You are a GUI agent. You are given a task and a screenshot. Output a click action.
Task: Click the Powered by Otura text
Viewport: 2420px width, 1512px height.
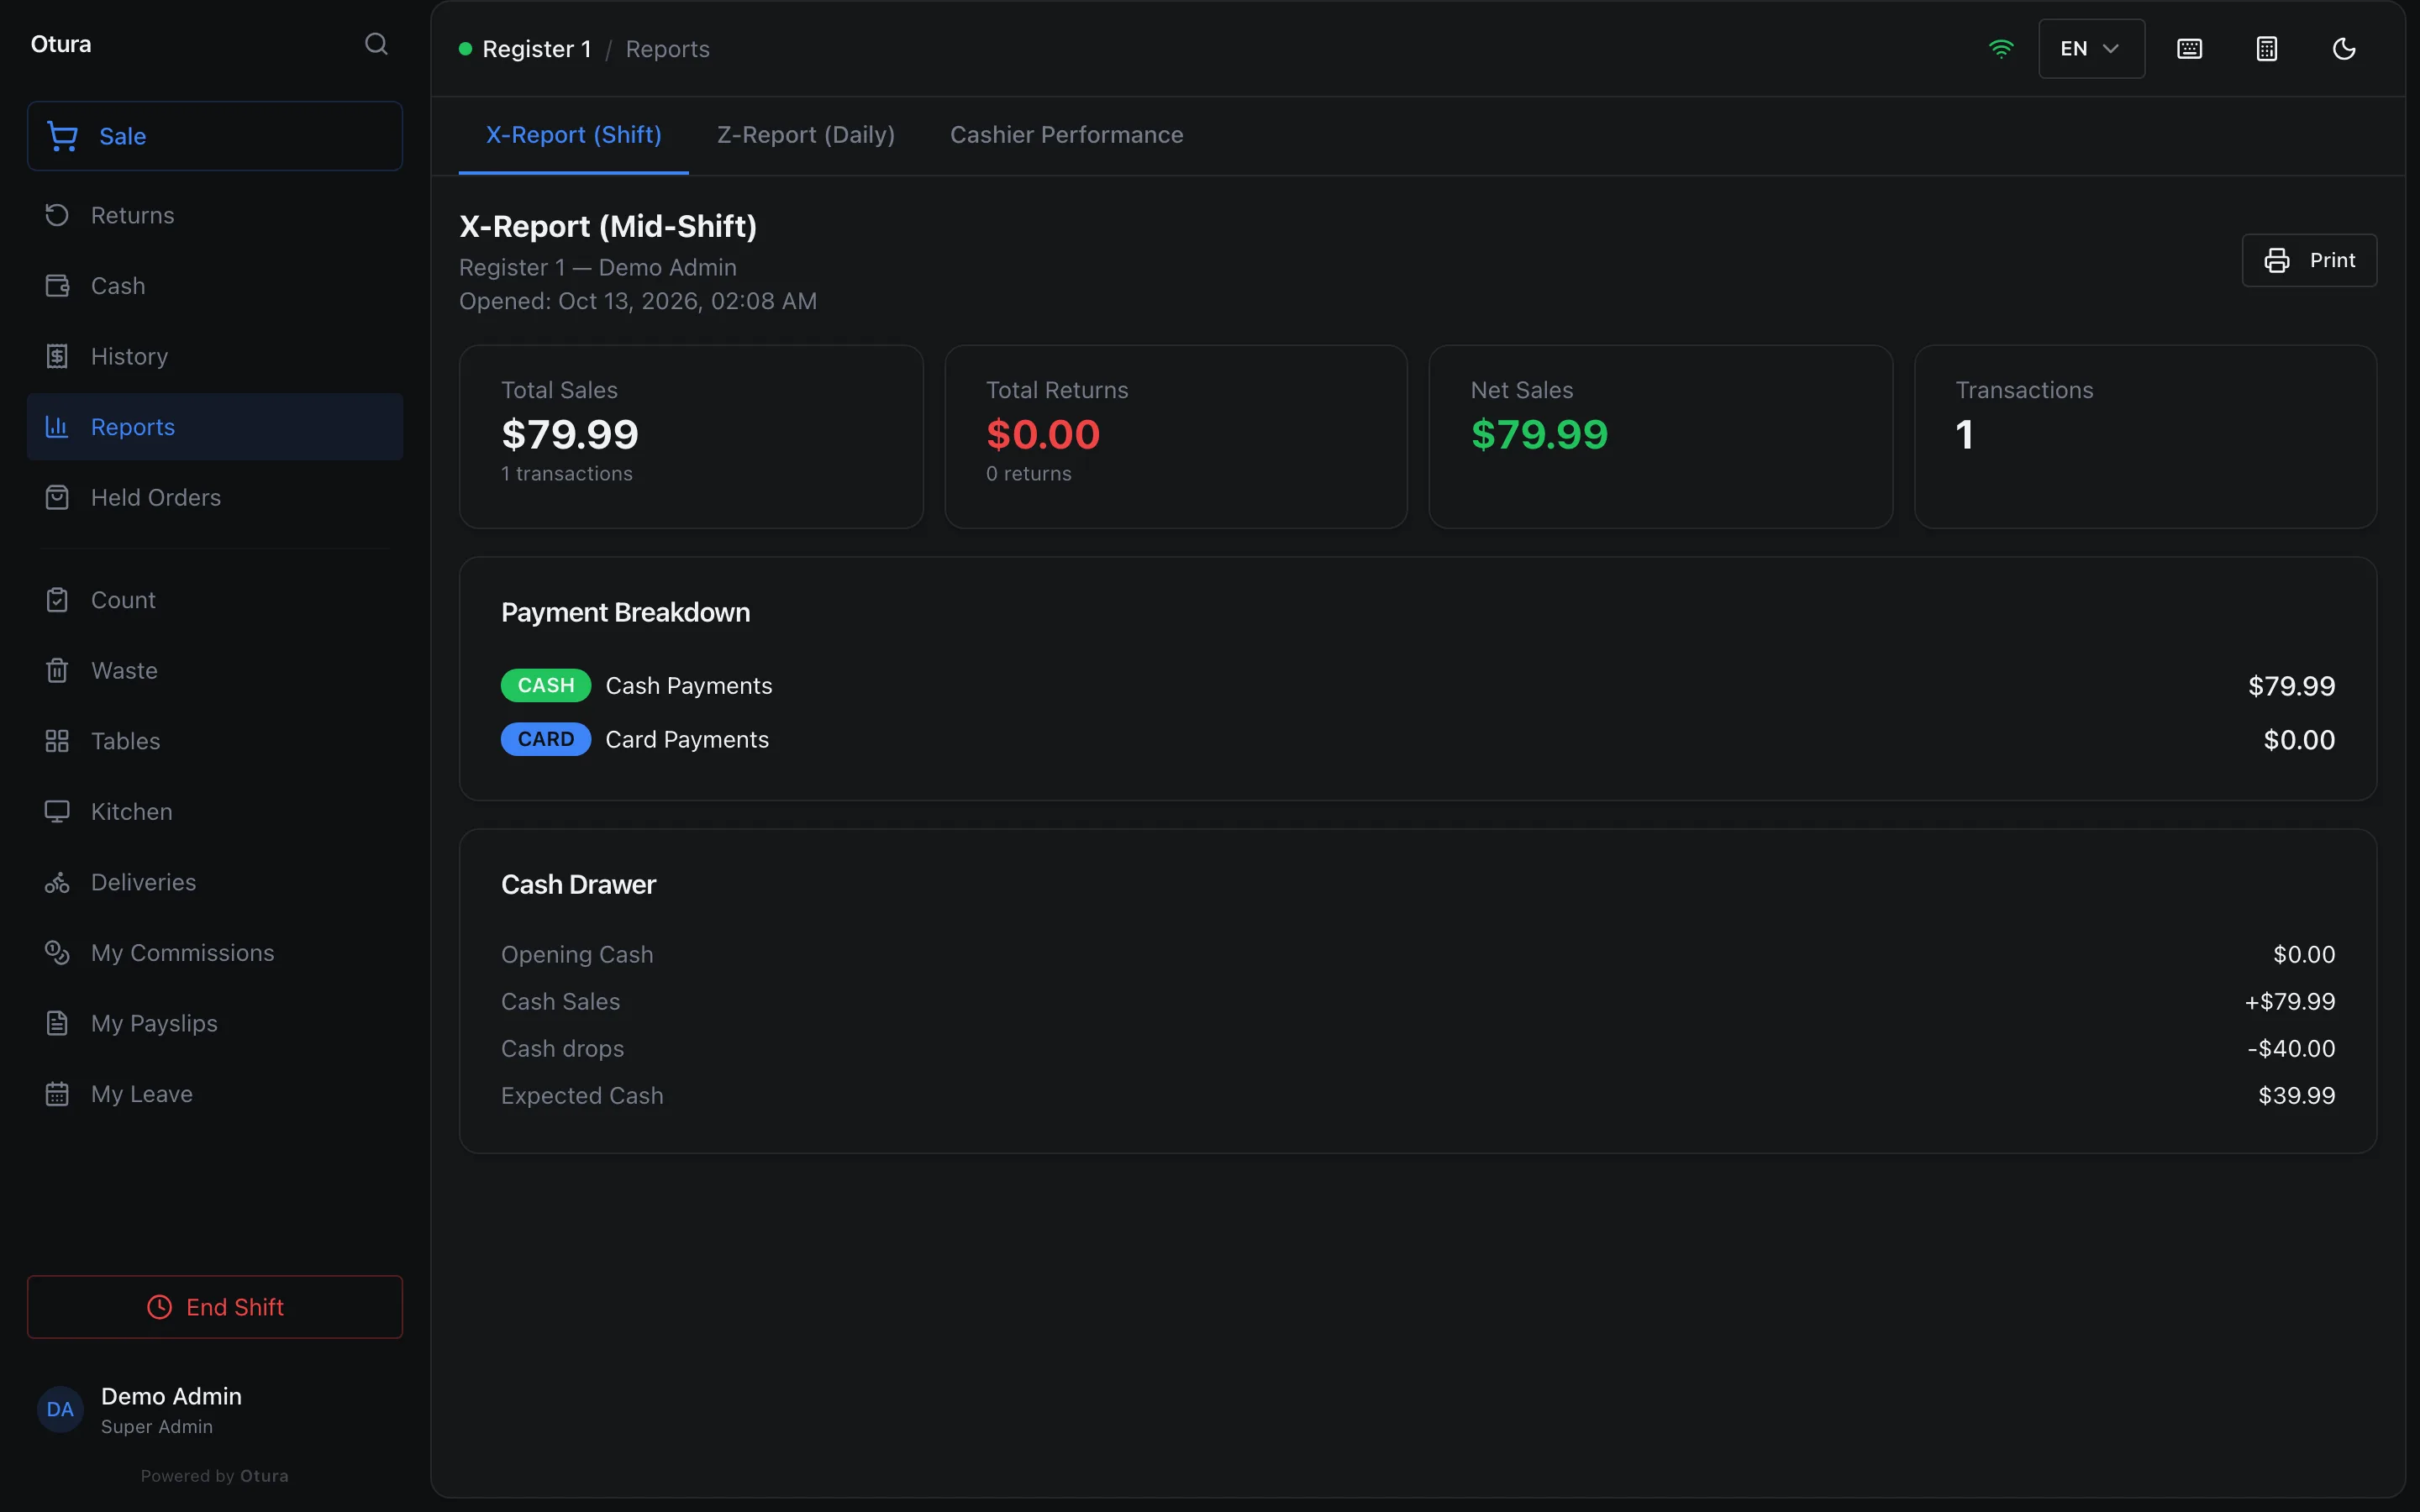pyautogui.click(x=215, y=1476)
